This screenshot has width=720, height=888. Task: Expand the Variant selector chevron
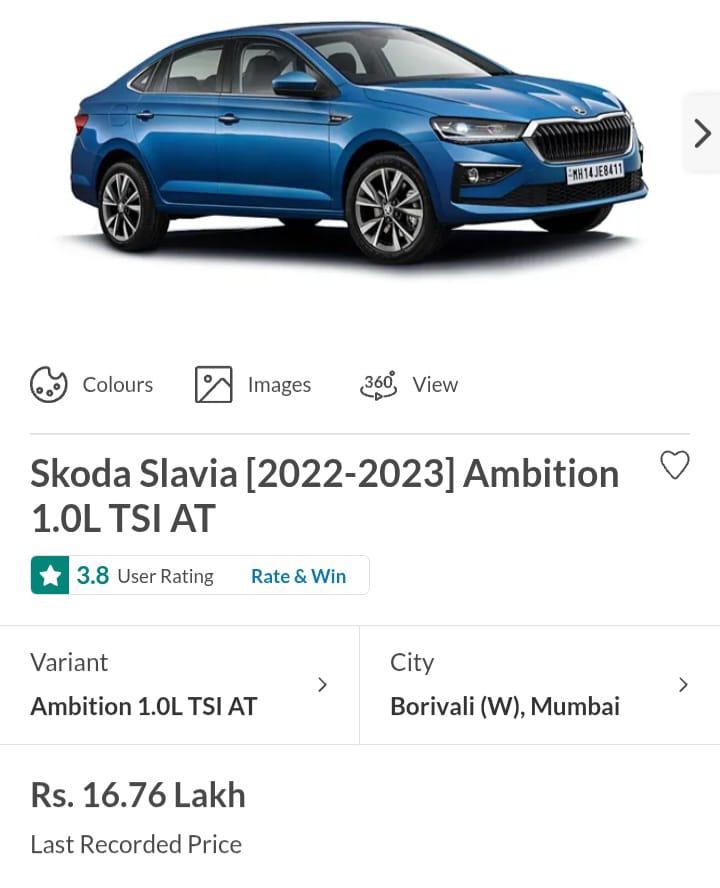pos(322,685)
